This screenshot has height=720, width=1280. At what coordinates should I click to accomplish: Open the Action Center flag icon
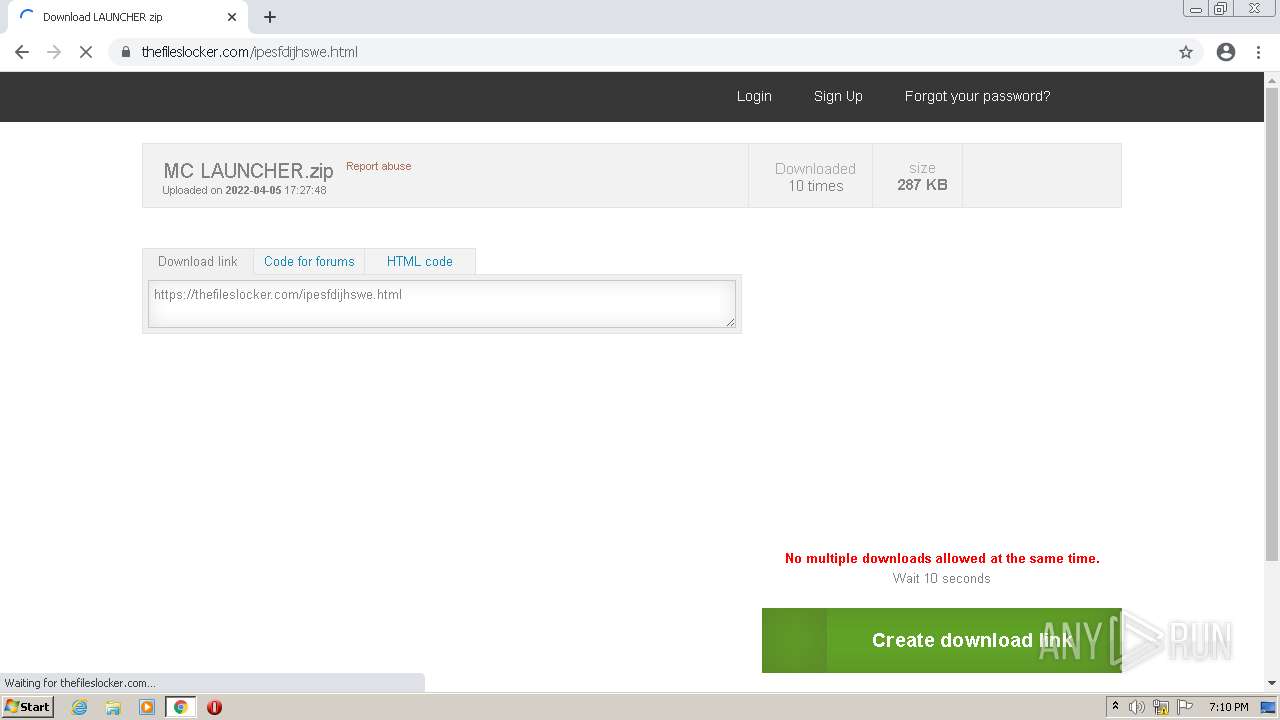pyautogui.click(x=1185, y=707)
